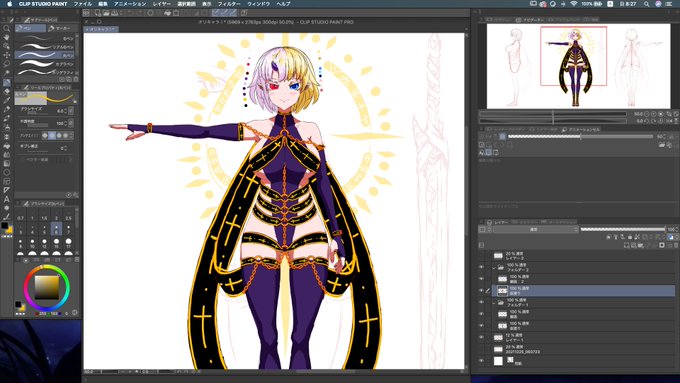
Task: Click the opacity 100 stepper in Tool Property
Action: [x=66, y=123]
